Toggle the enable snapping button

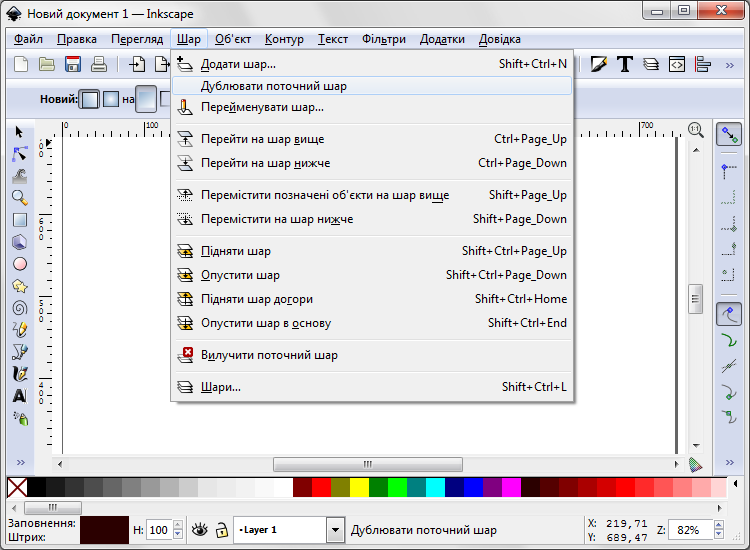click(728, 134)
